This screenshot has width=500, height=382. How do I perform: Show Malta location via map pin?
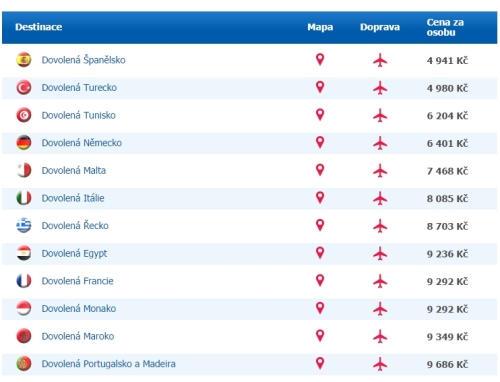[x=320, y=170]
